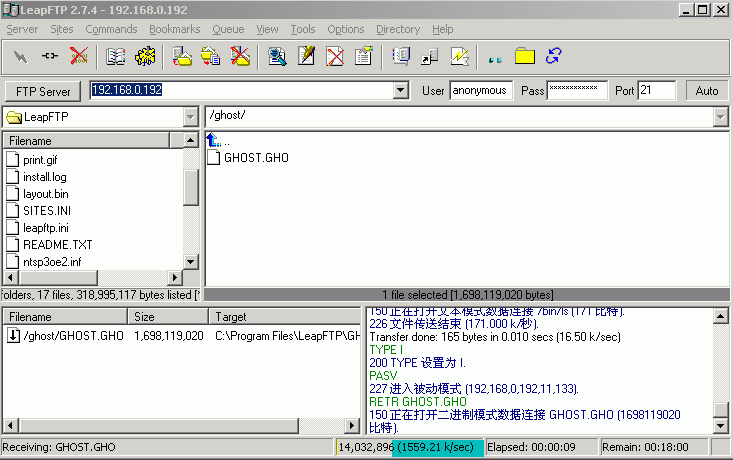Click the LeapFTP folder icon in local path box
The width and height of the screenshot is (733, 460).
coord(14,117)
